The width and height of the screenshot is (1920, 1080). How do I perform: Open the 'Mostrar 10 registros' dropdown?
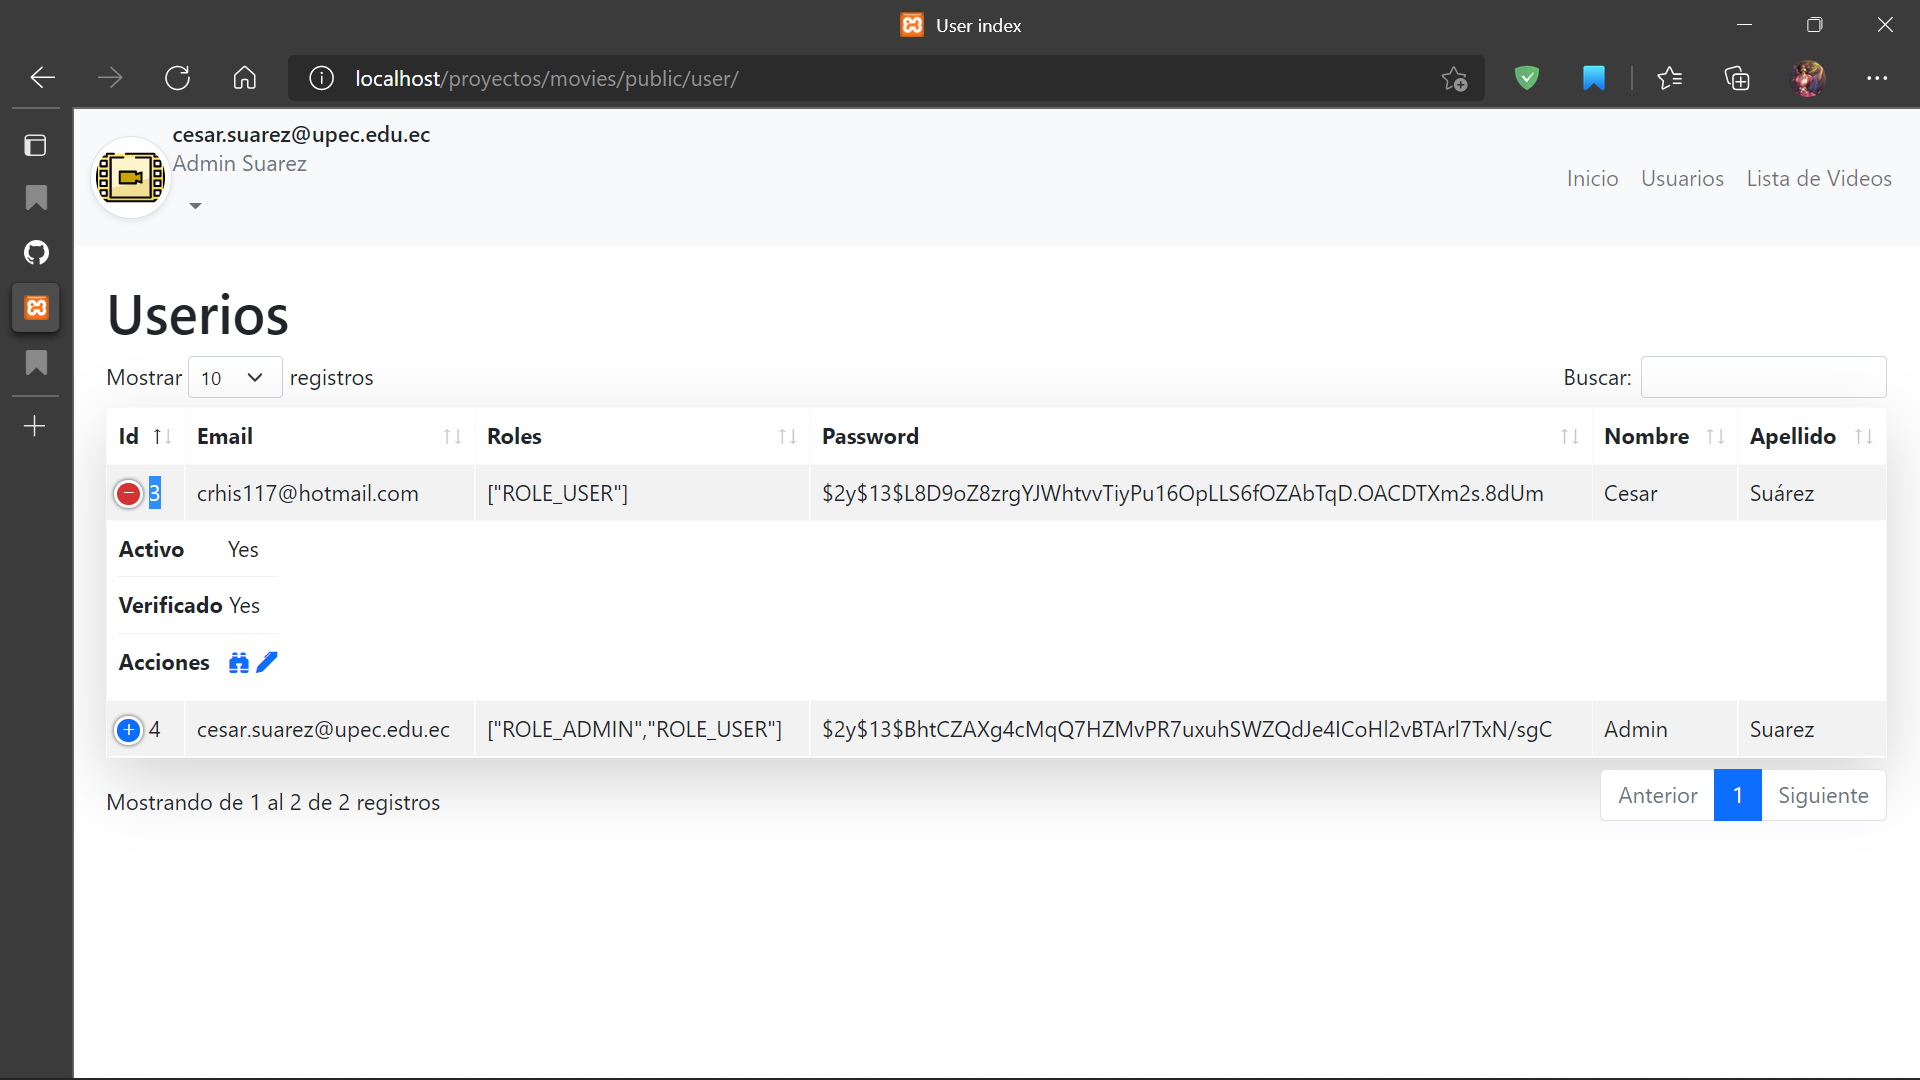pos(234,377)
